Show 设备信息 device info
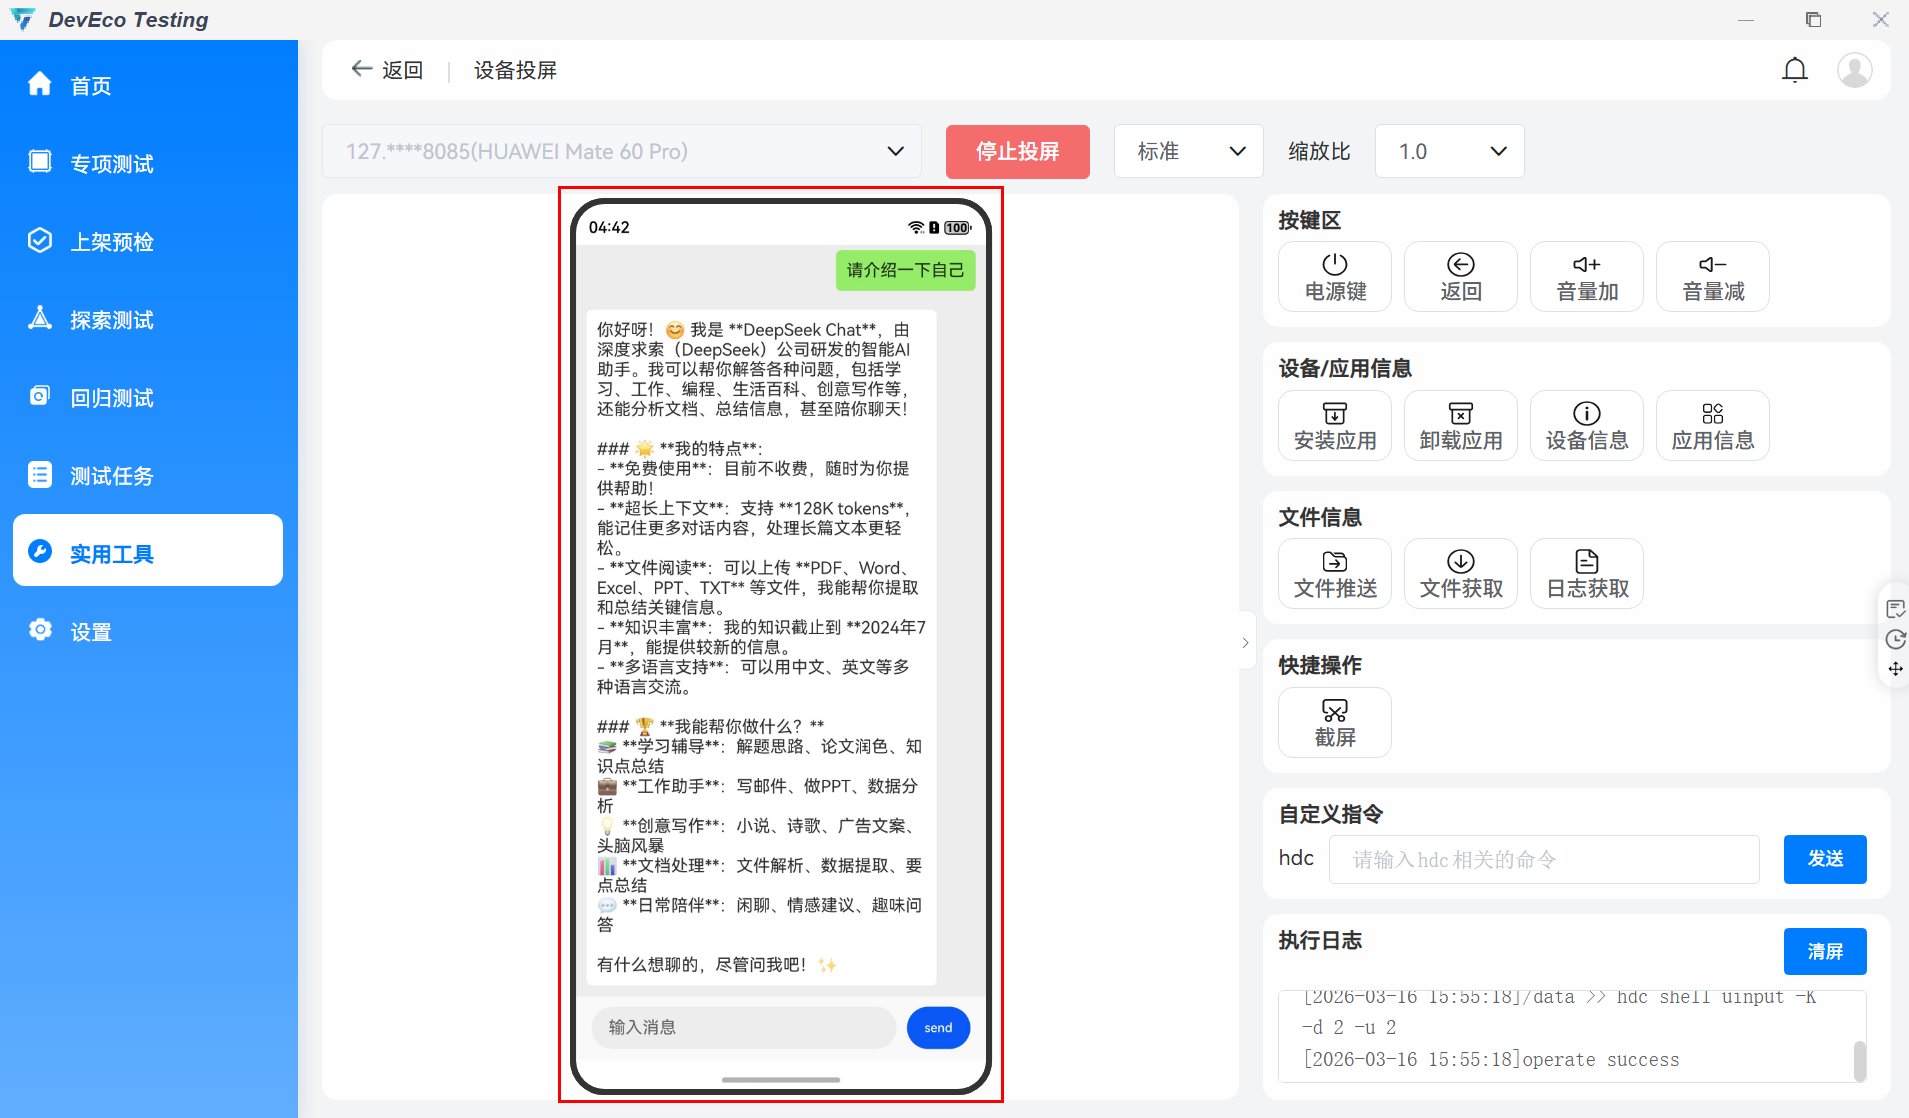 [1587, 426]
